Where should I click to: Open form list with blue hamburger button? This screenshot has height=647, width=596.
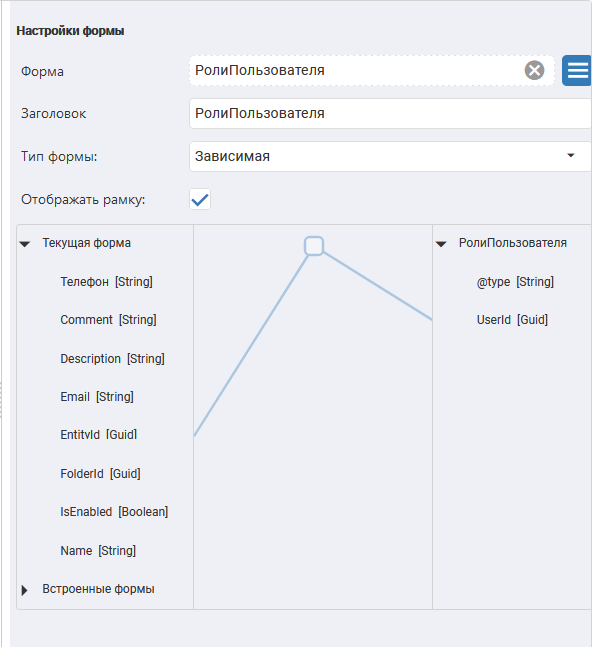[577, 71]
